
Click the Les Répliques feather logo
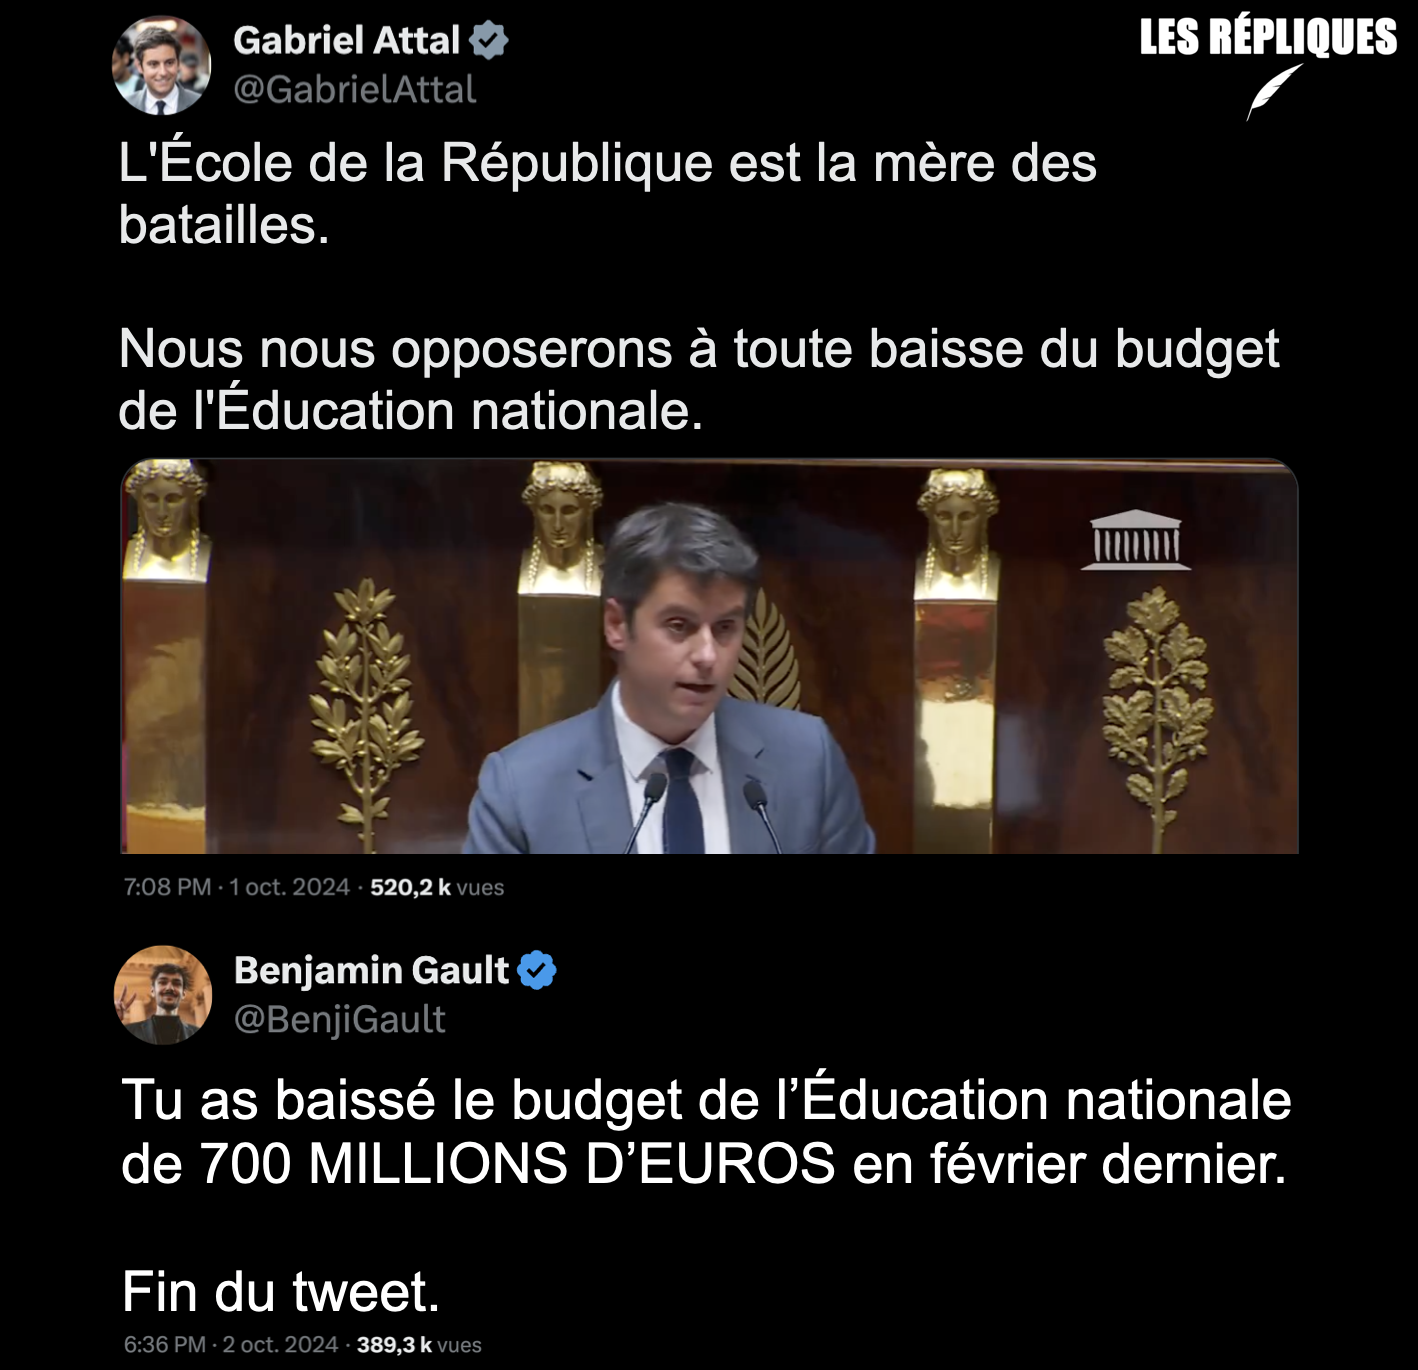click(x=1274, y=92)
